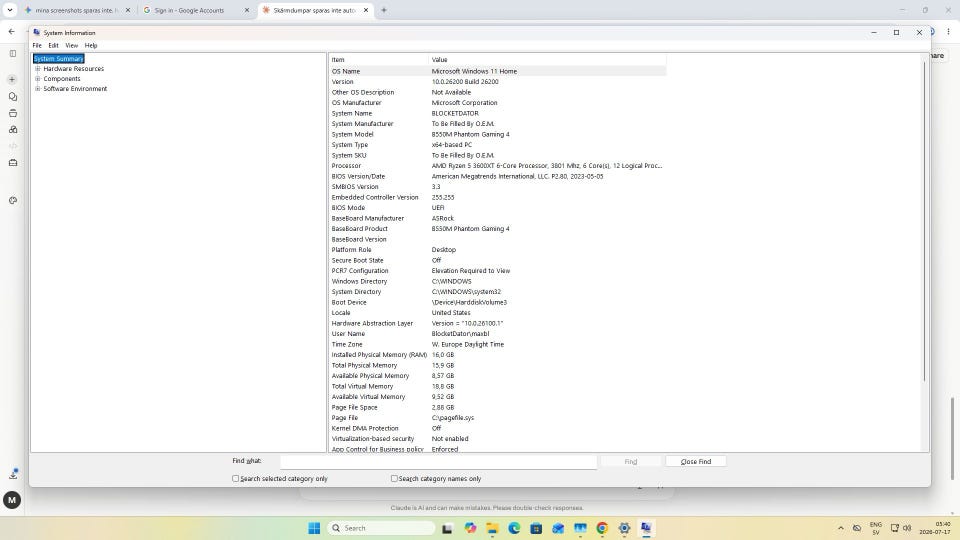The width and height of the screenshot is (960, 540).
Task: Click the Find button
Action: (631, 462)
